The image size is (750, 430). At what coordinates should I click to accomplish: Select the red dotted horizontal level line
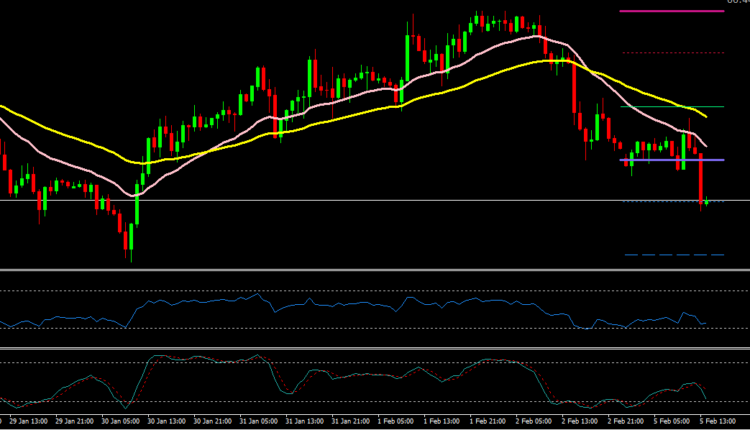coord(671,50)
